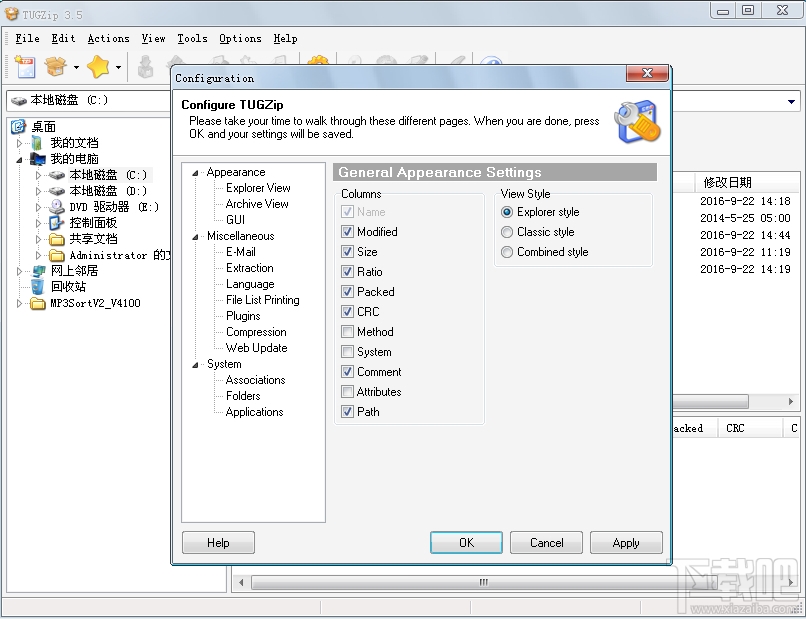The height and width of the screenshot is (619, 806).
Task: Uncheck the CRC column checkbox
Action: coord(347,312)
